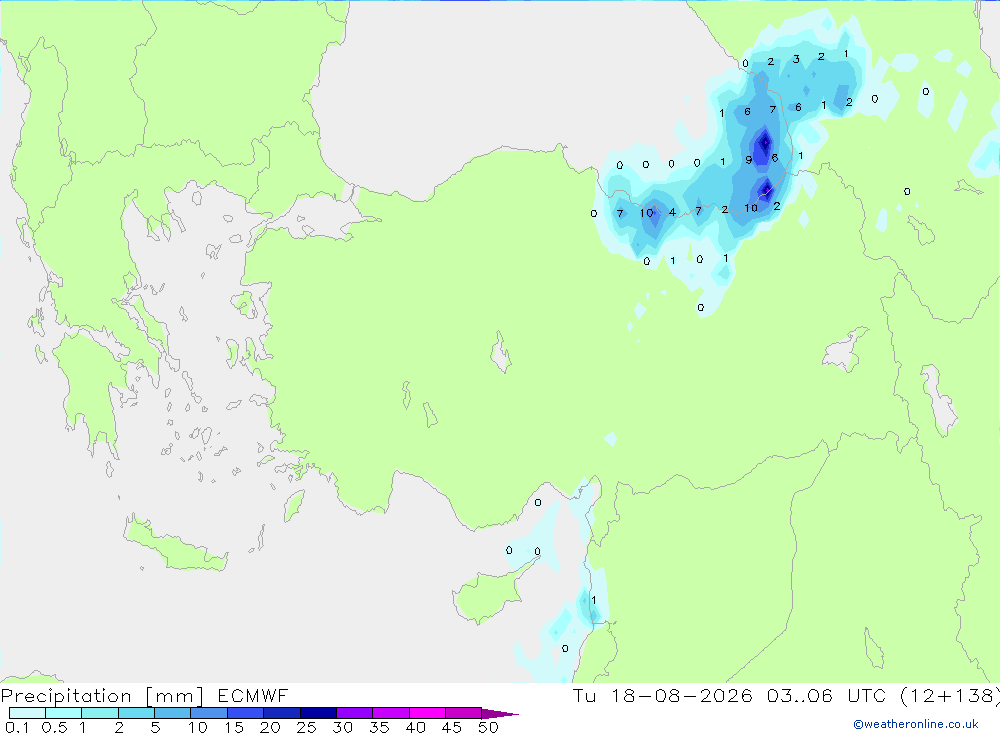The image size is (1000, 733).
Task: Click the "Precipitation" title word
Action: tap(66, 696)
